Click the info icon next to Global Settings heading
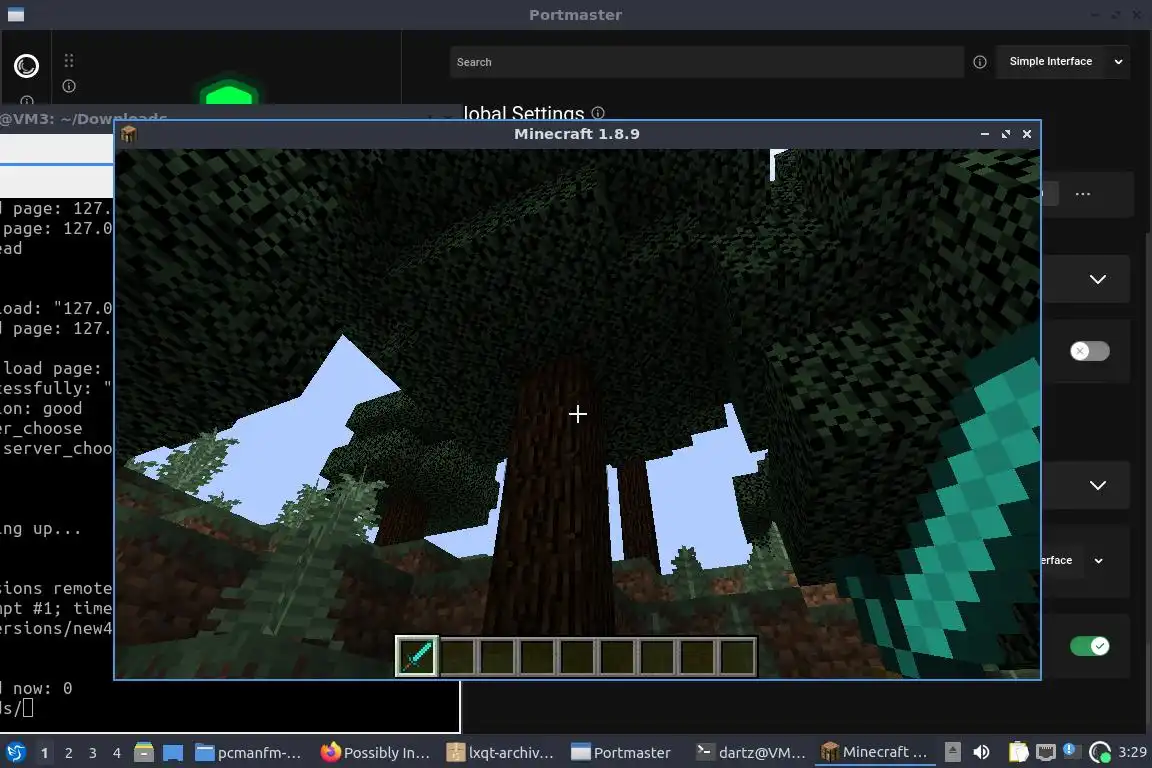 click(x=598, y=112)
